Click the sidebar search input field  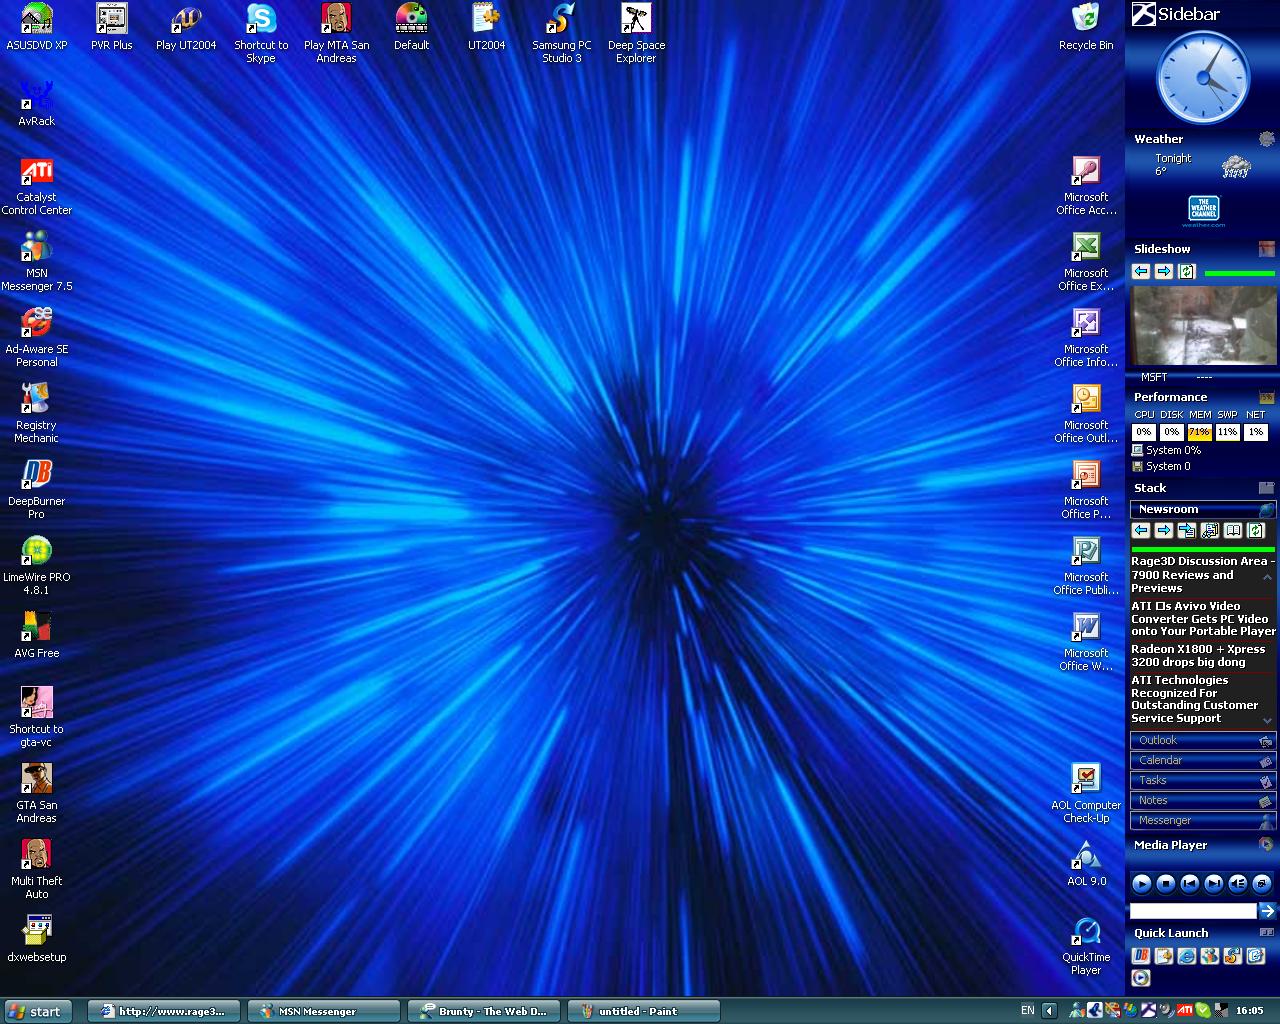[1193, 911]
